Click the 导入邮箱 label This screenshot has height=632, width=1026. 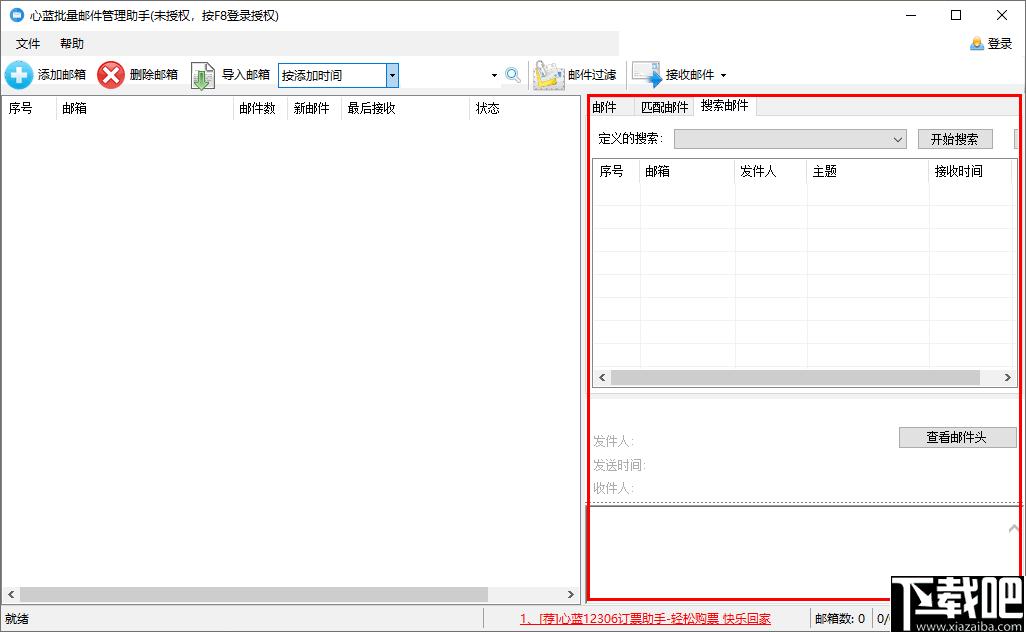coord(246,75)
